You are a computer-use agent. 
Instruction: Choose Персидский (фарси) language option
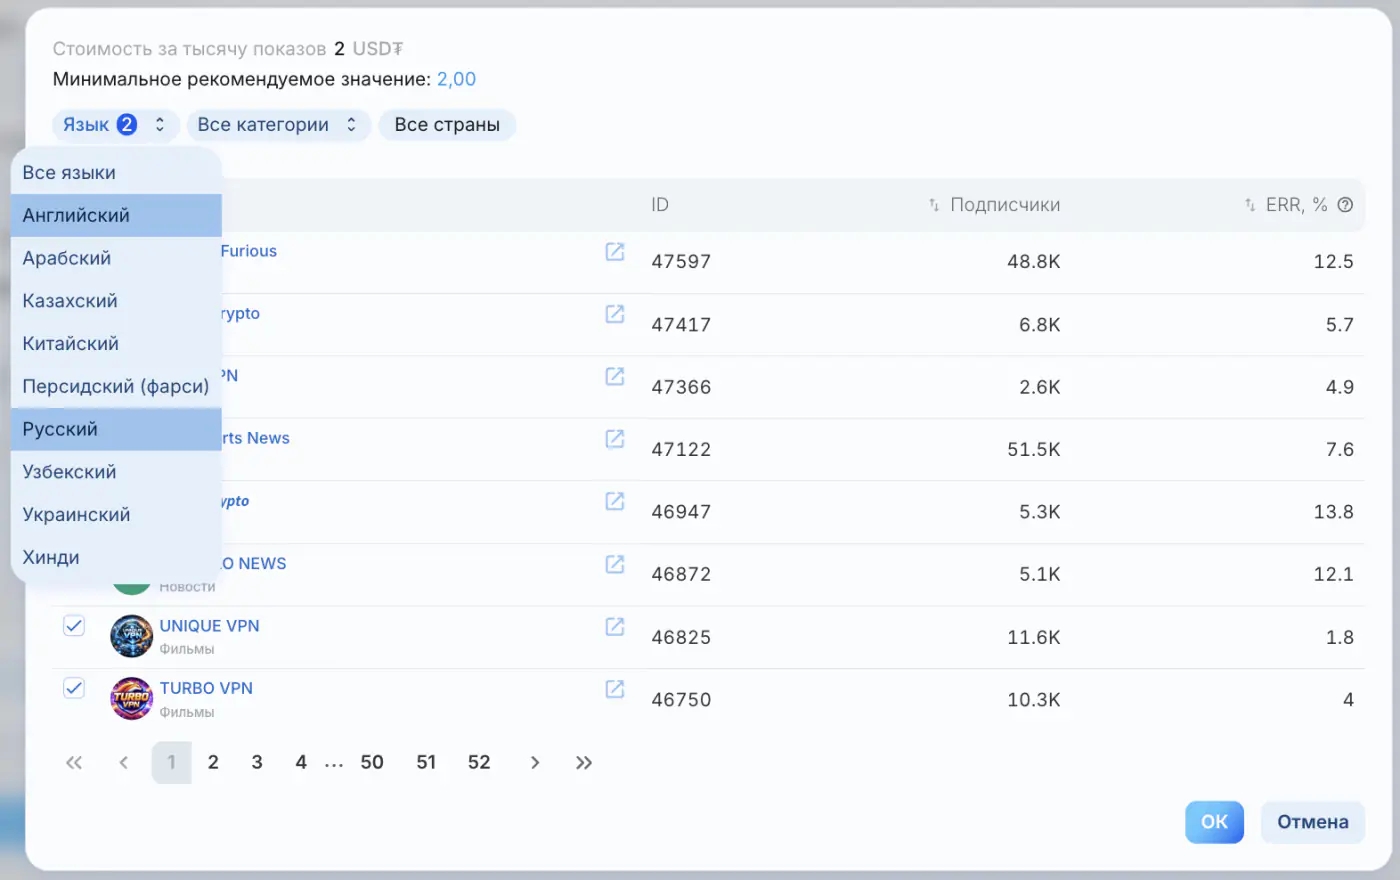116,386
